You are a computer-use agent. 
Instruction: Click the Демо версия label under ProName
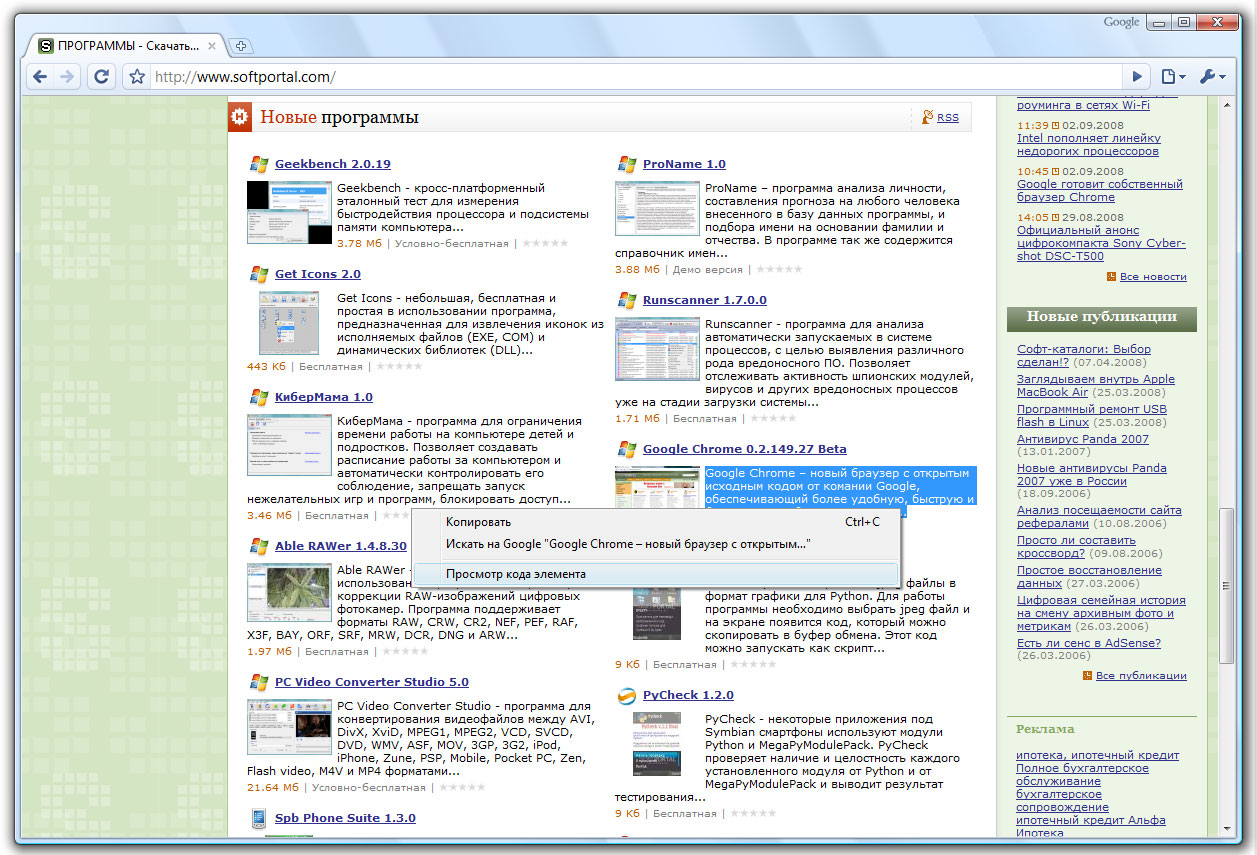[708, 269]
